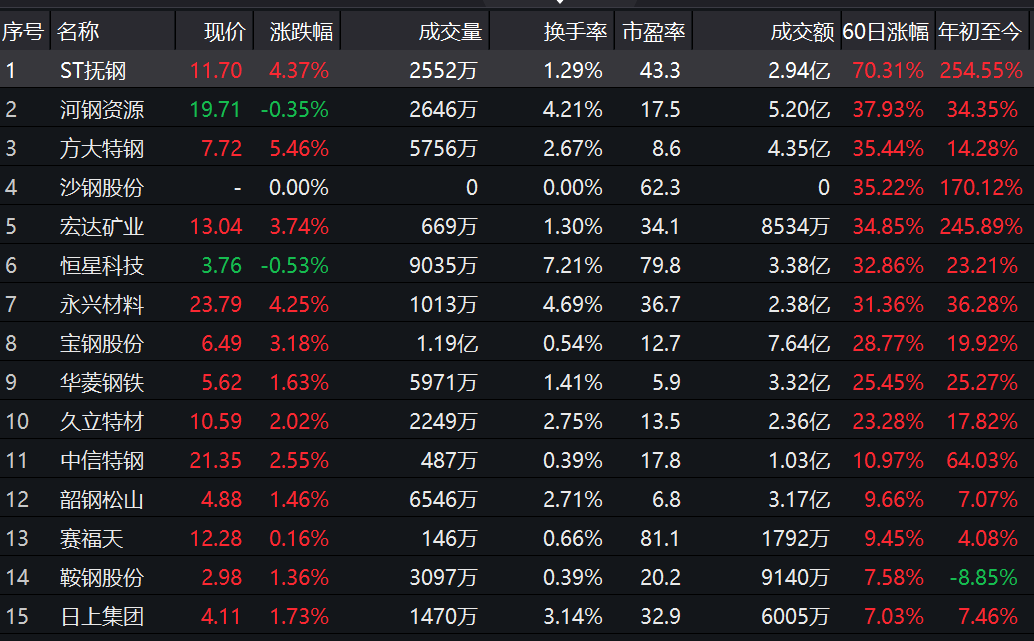This screenshot has height=641, width=1034.
Task: Click the 序号 column header
Action: [22, 32]
